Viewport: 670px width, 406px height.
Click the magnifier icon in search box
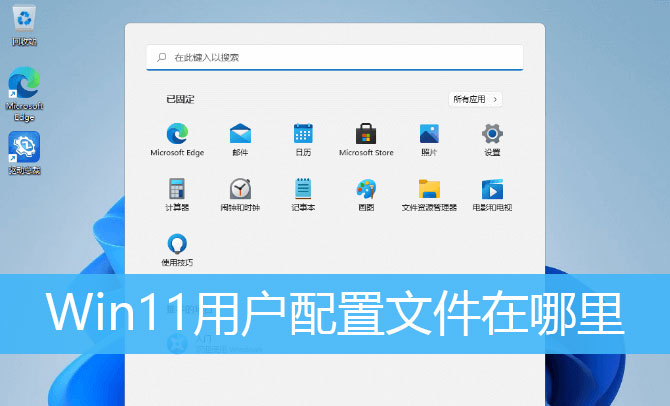coord(162,57)
